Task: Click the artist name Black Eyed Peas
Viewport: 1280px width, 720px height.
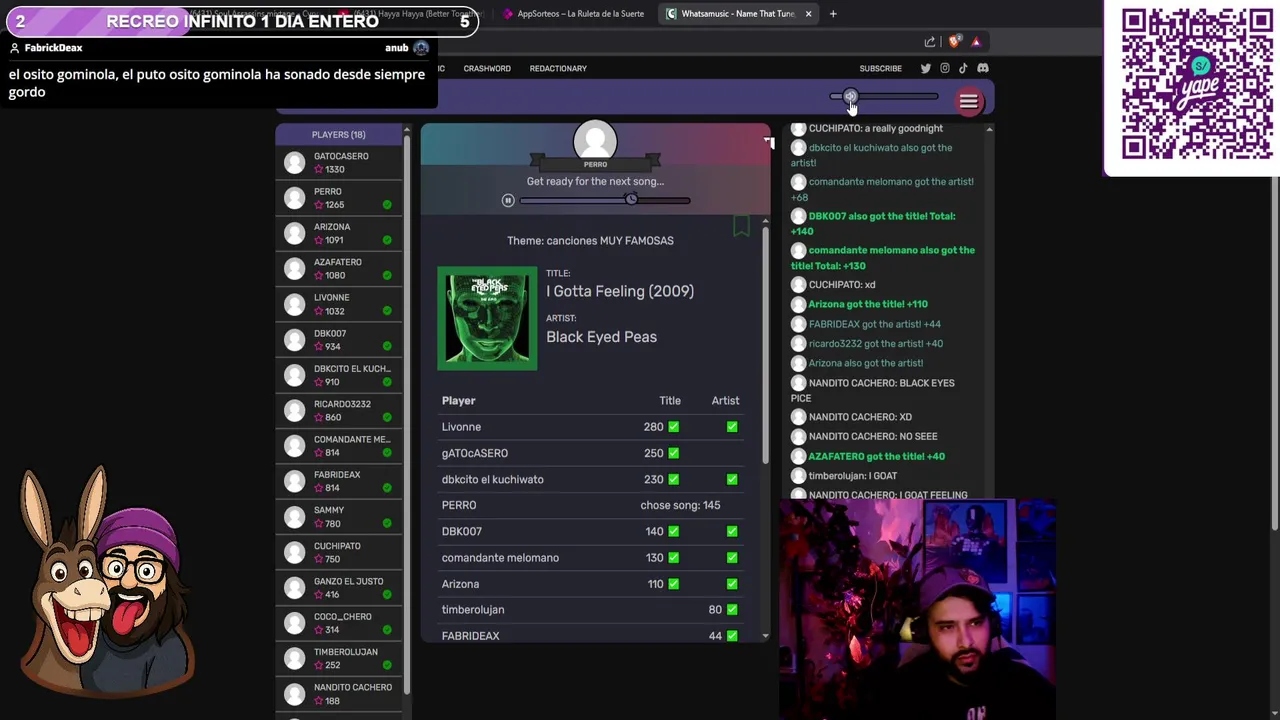Action: pyautogui.click(x=601, y=337)
